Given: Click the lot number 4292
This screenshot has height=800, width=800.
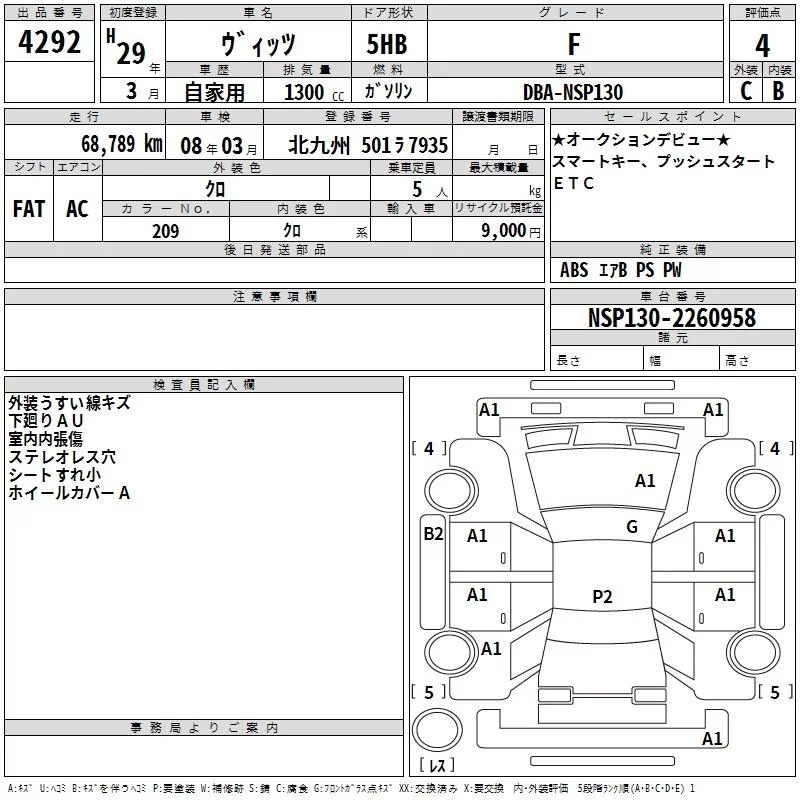Looking at the screenshot, I should tap(49, 42).
